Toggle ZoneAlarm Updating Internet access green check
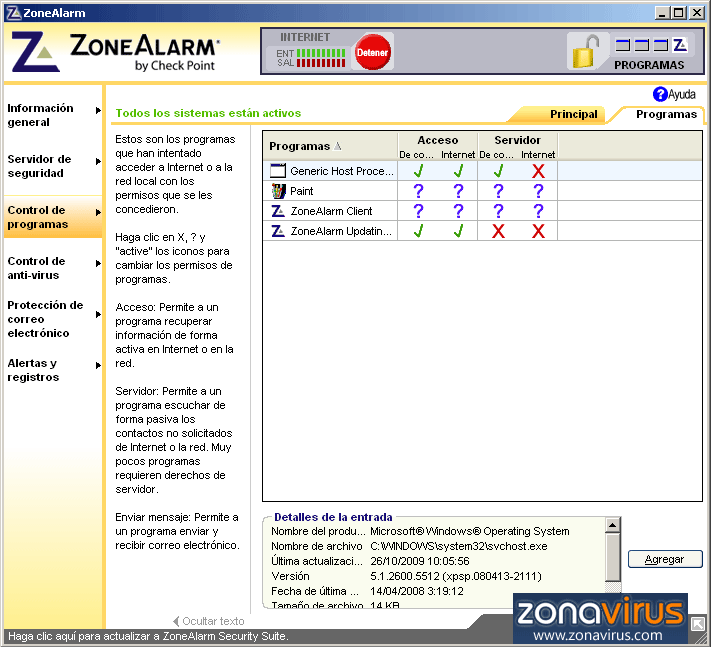The height and width of the screenshot is (647, 711). [458, 231]
